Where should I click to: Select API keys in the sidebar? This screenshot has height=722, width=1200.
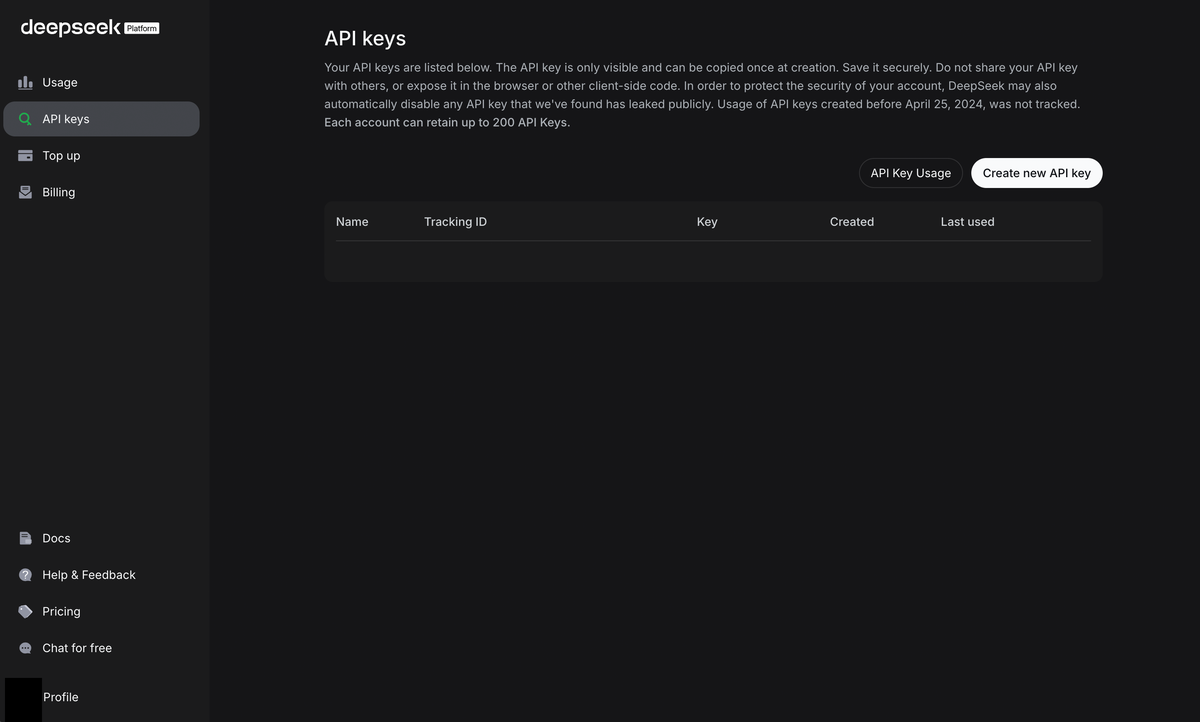click(x=101, y=119)
